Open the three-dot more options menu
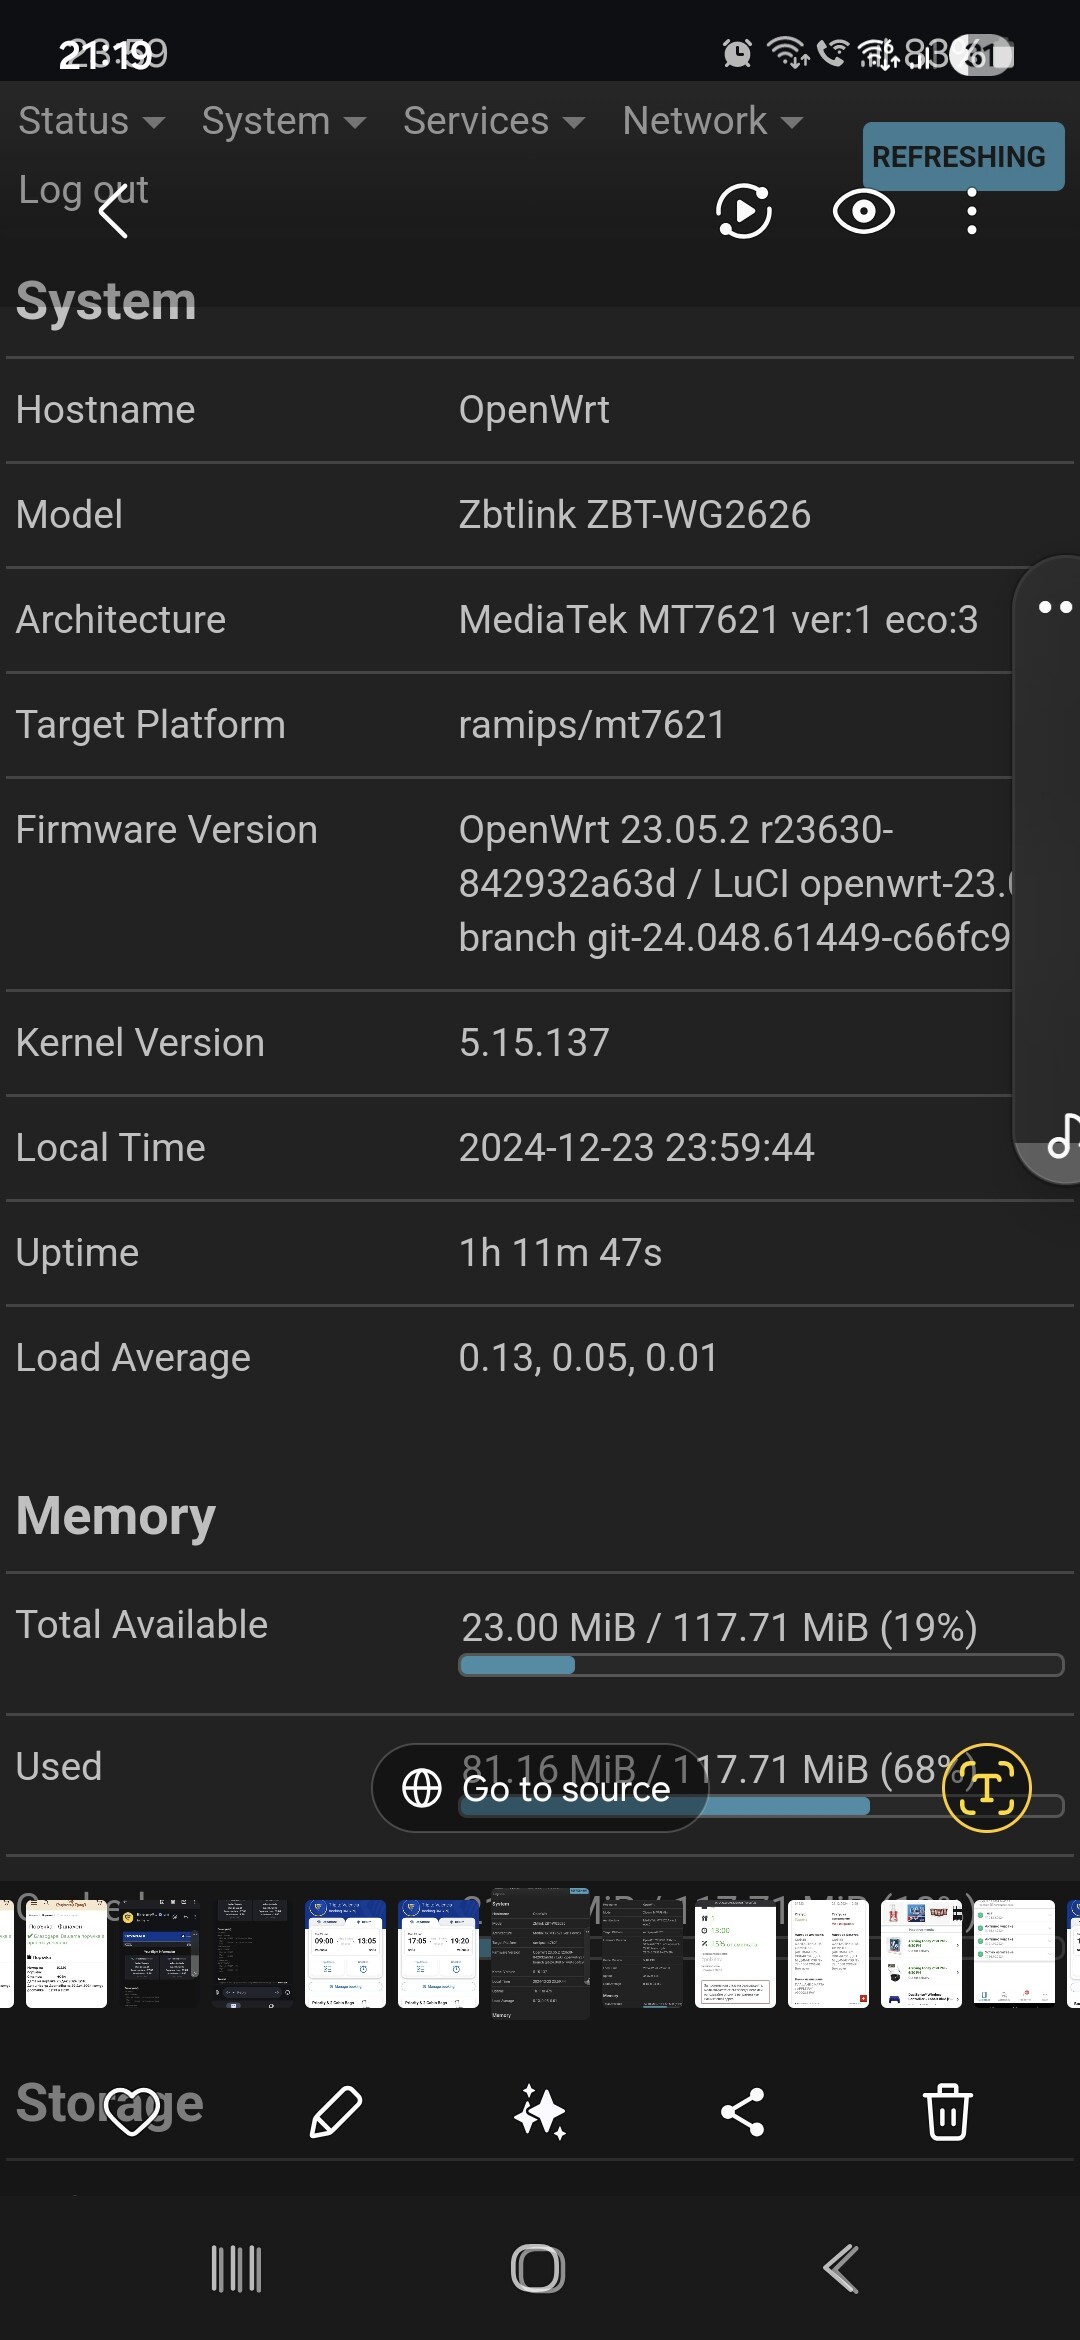 click(971, 212)
